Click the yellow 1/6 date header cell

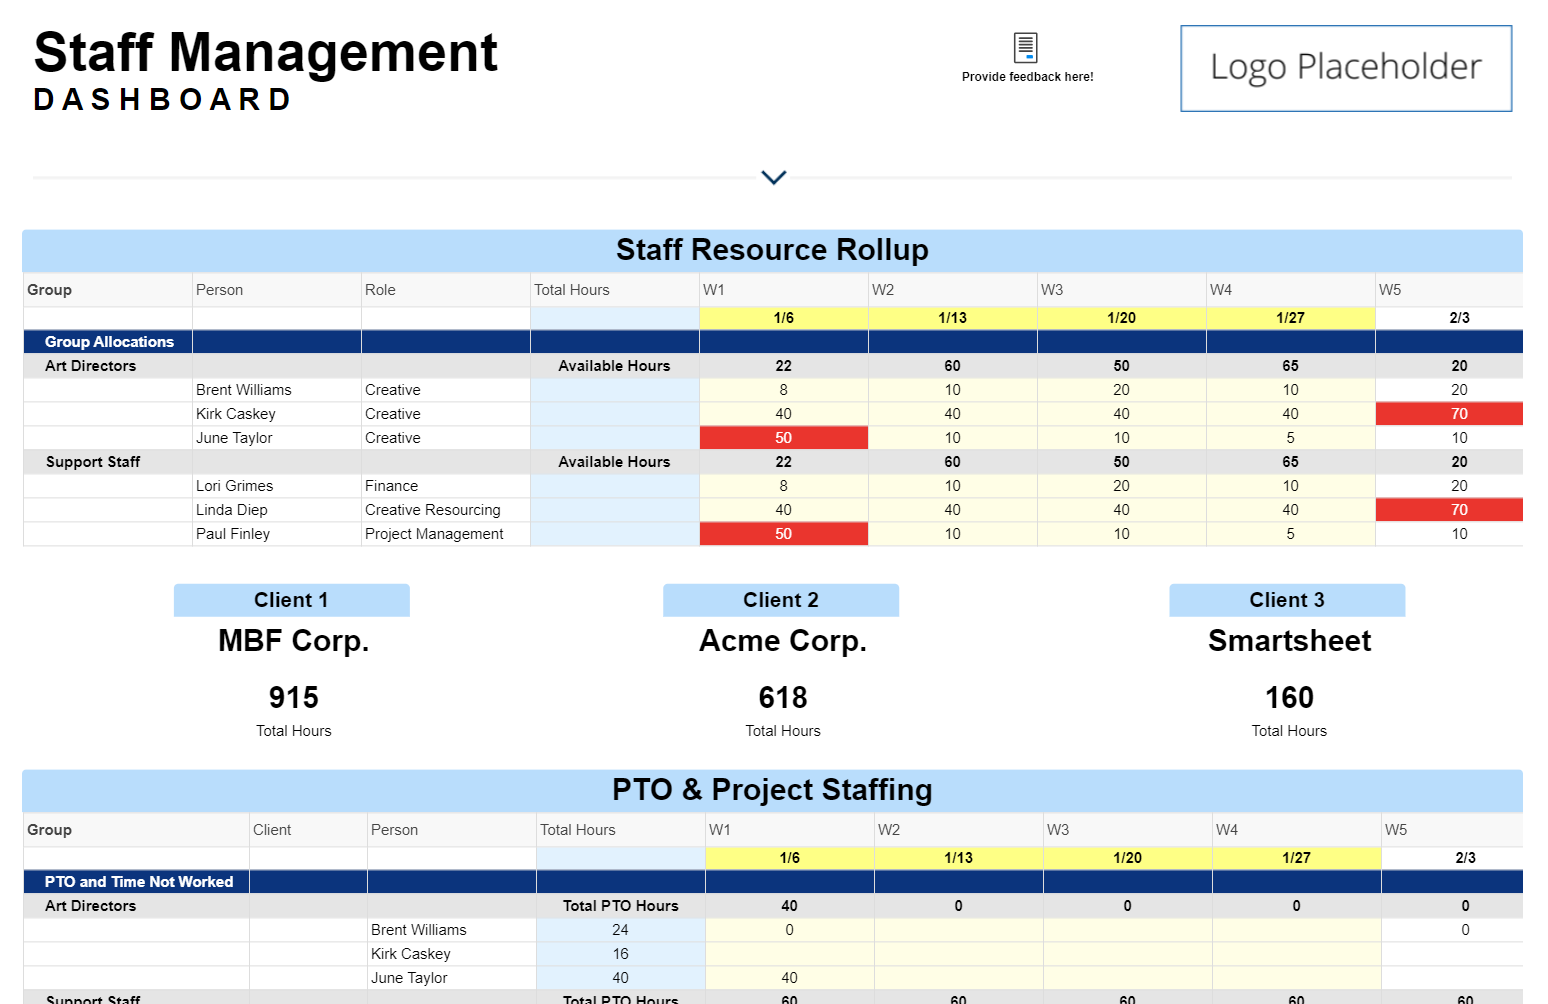coord(783,317)
